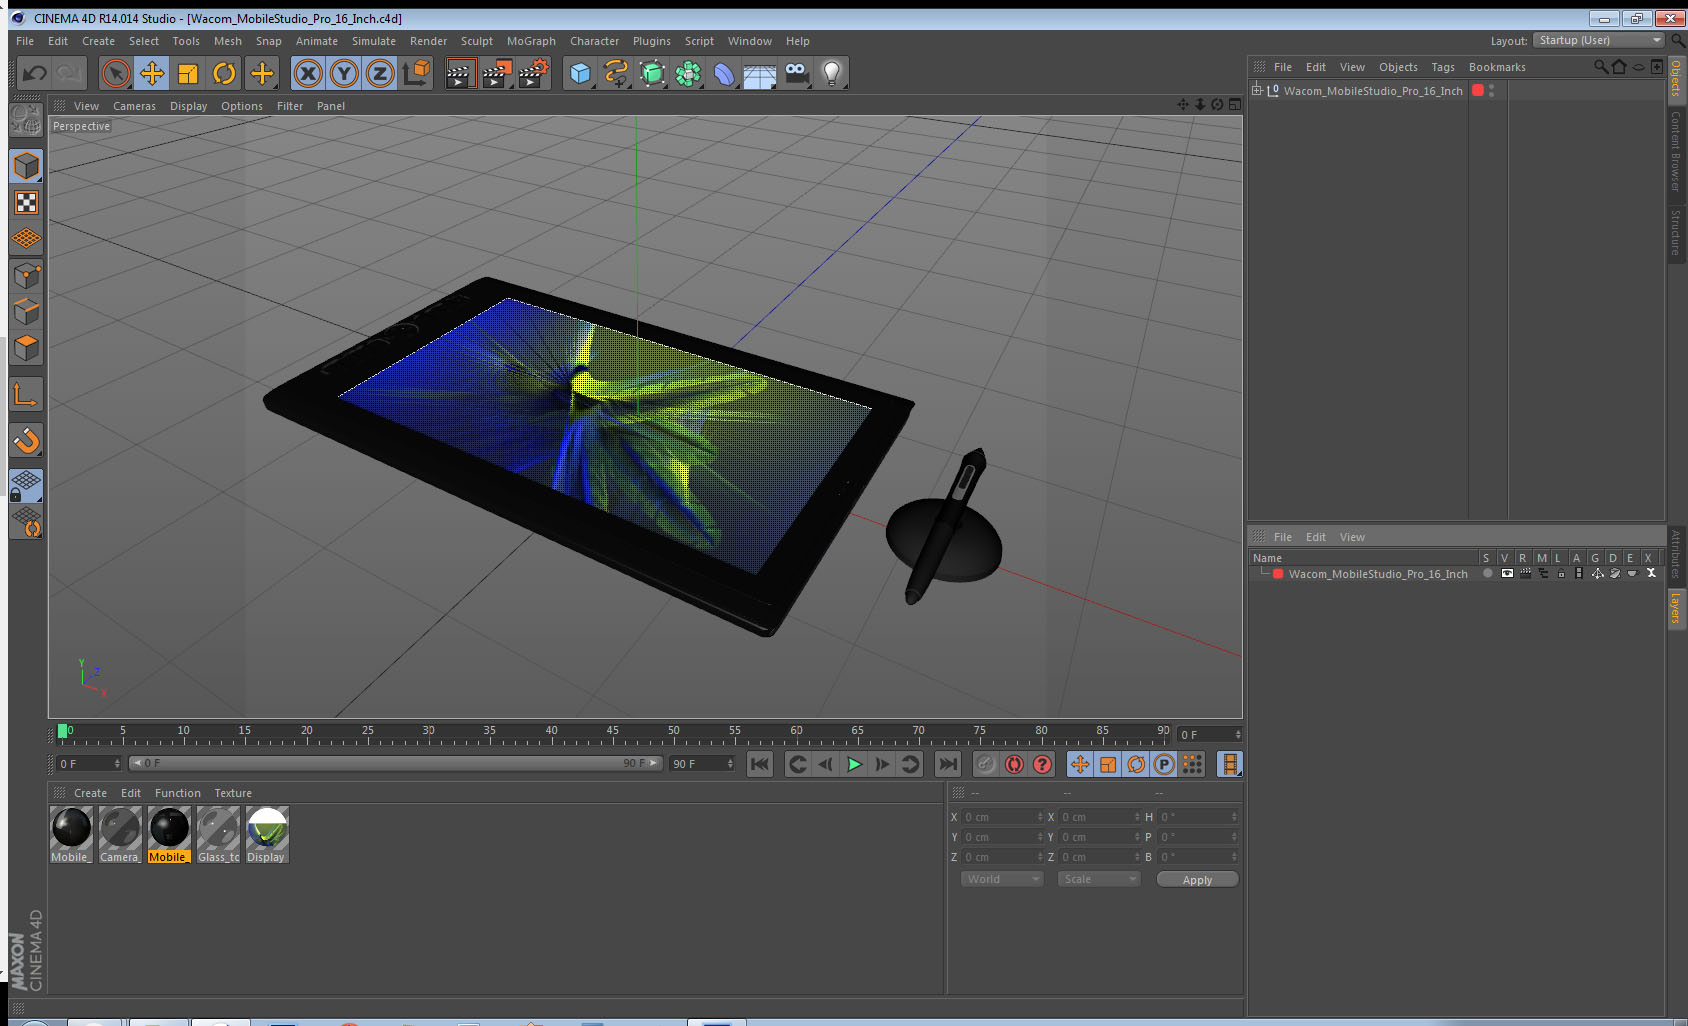Click the start frame 0 F stepper arrows
The width and height of the screenshot is (1688, 1026).
tap(117, 764)
